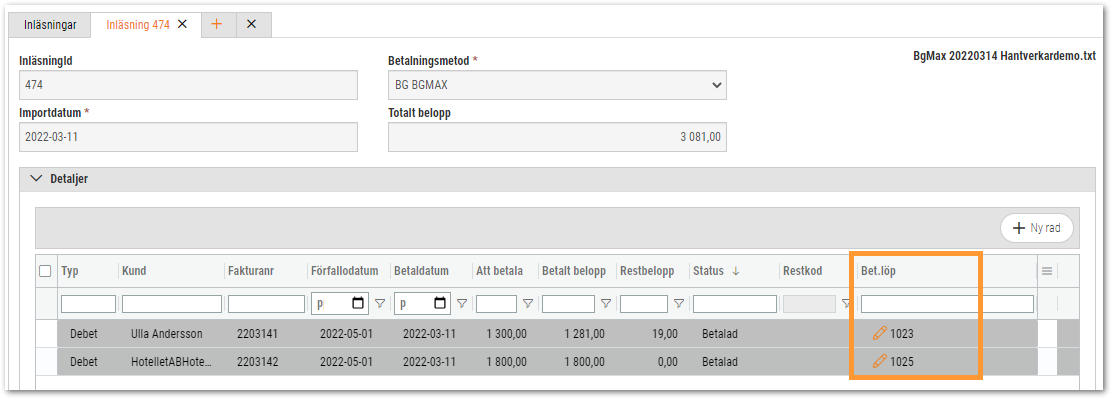Collapse the Detaljer section
Image resolution: width=1112 pixels, height=399 pixels.
click(x=37, y=179)
